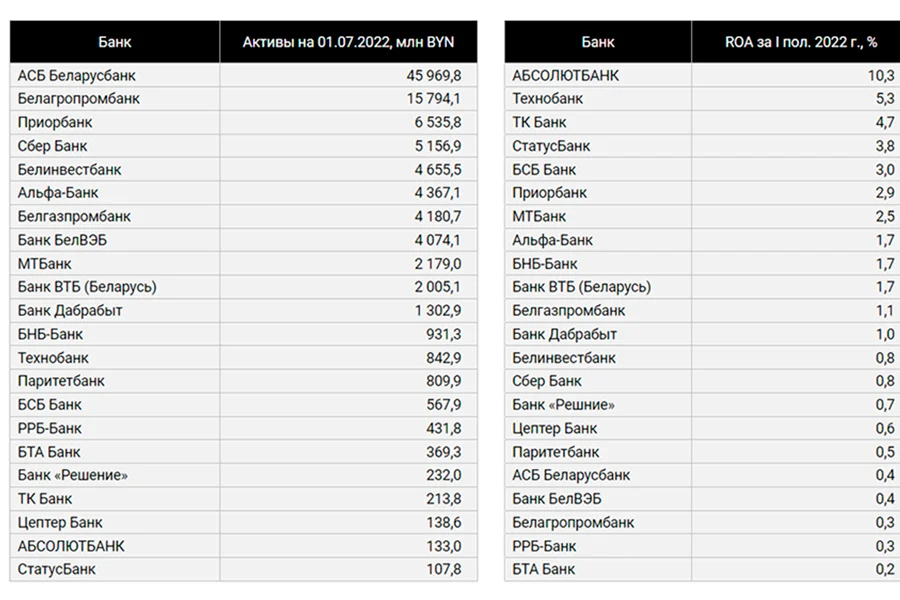Select Банк Дабрабыт in the assets table
Image resolution: width=900 pixels, height=600 pixels.
click(x=70, y=311)
